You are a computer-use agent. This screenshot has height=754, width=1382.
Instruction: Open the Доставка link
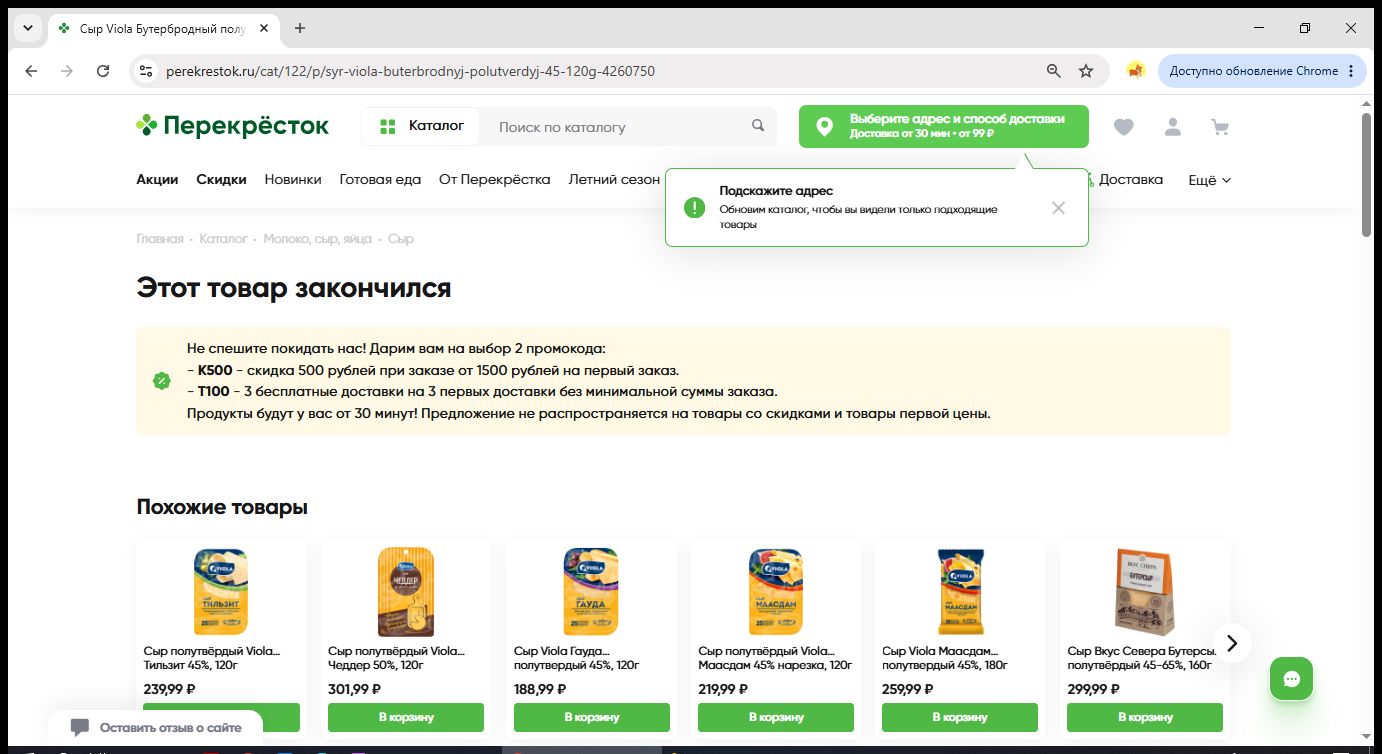click(1130, 180)
